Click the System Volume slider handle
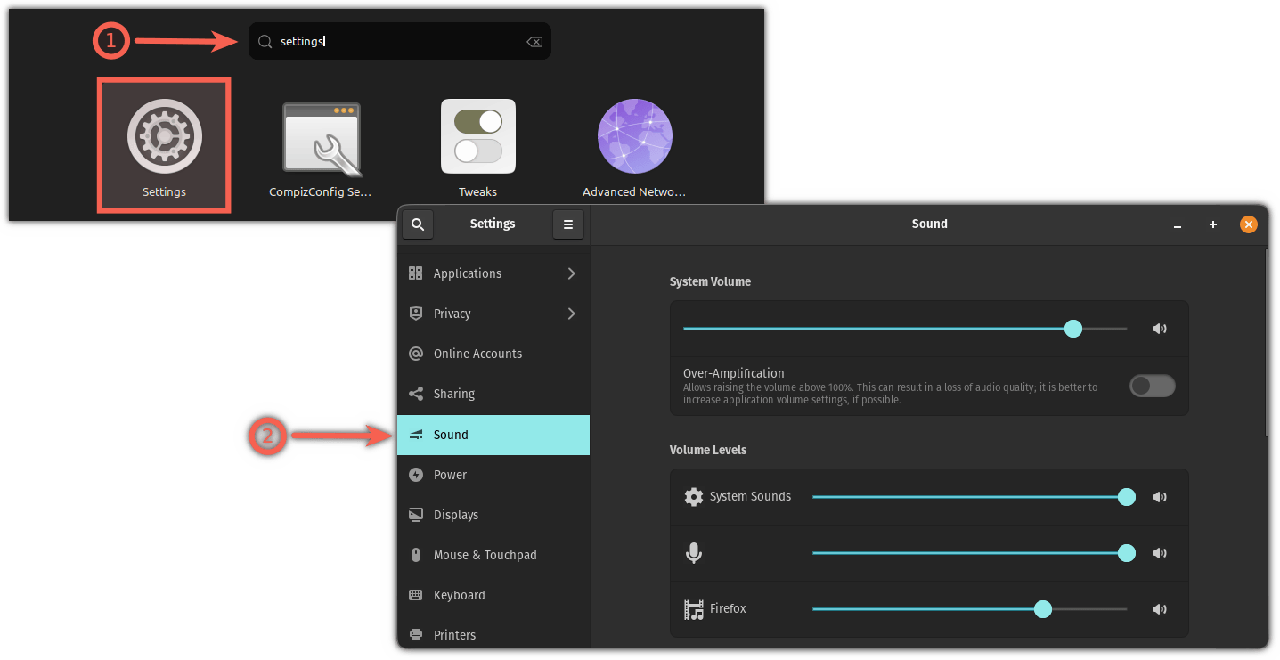The image size is (1280, 660). pos(1073,329)
